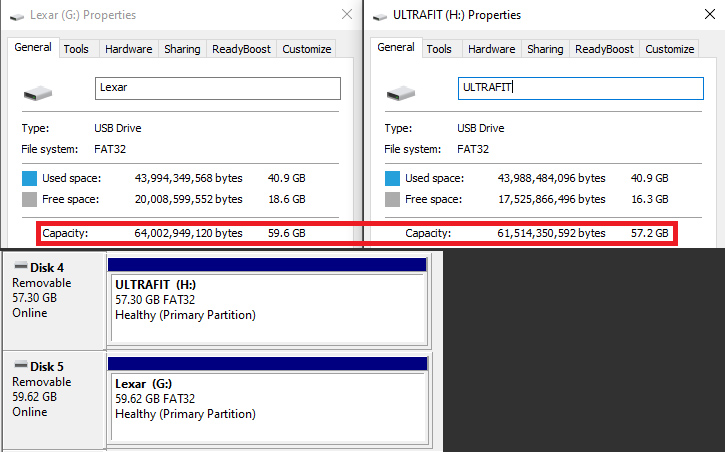This screenshot has height=452, width=725.
Task: Click the Lexar volume label field
Action: [x=218, y=88]
